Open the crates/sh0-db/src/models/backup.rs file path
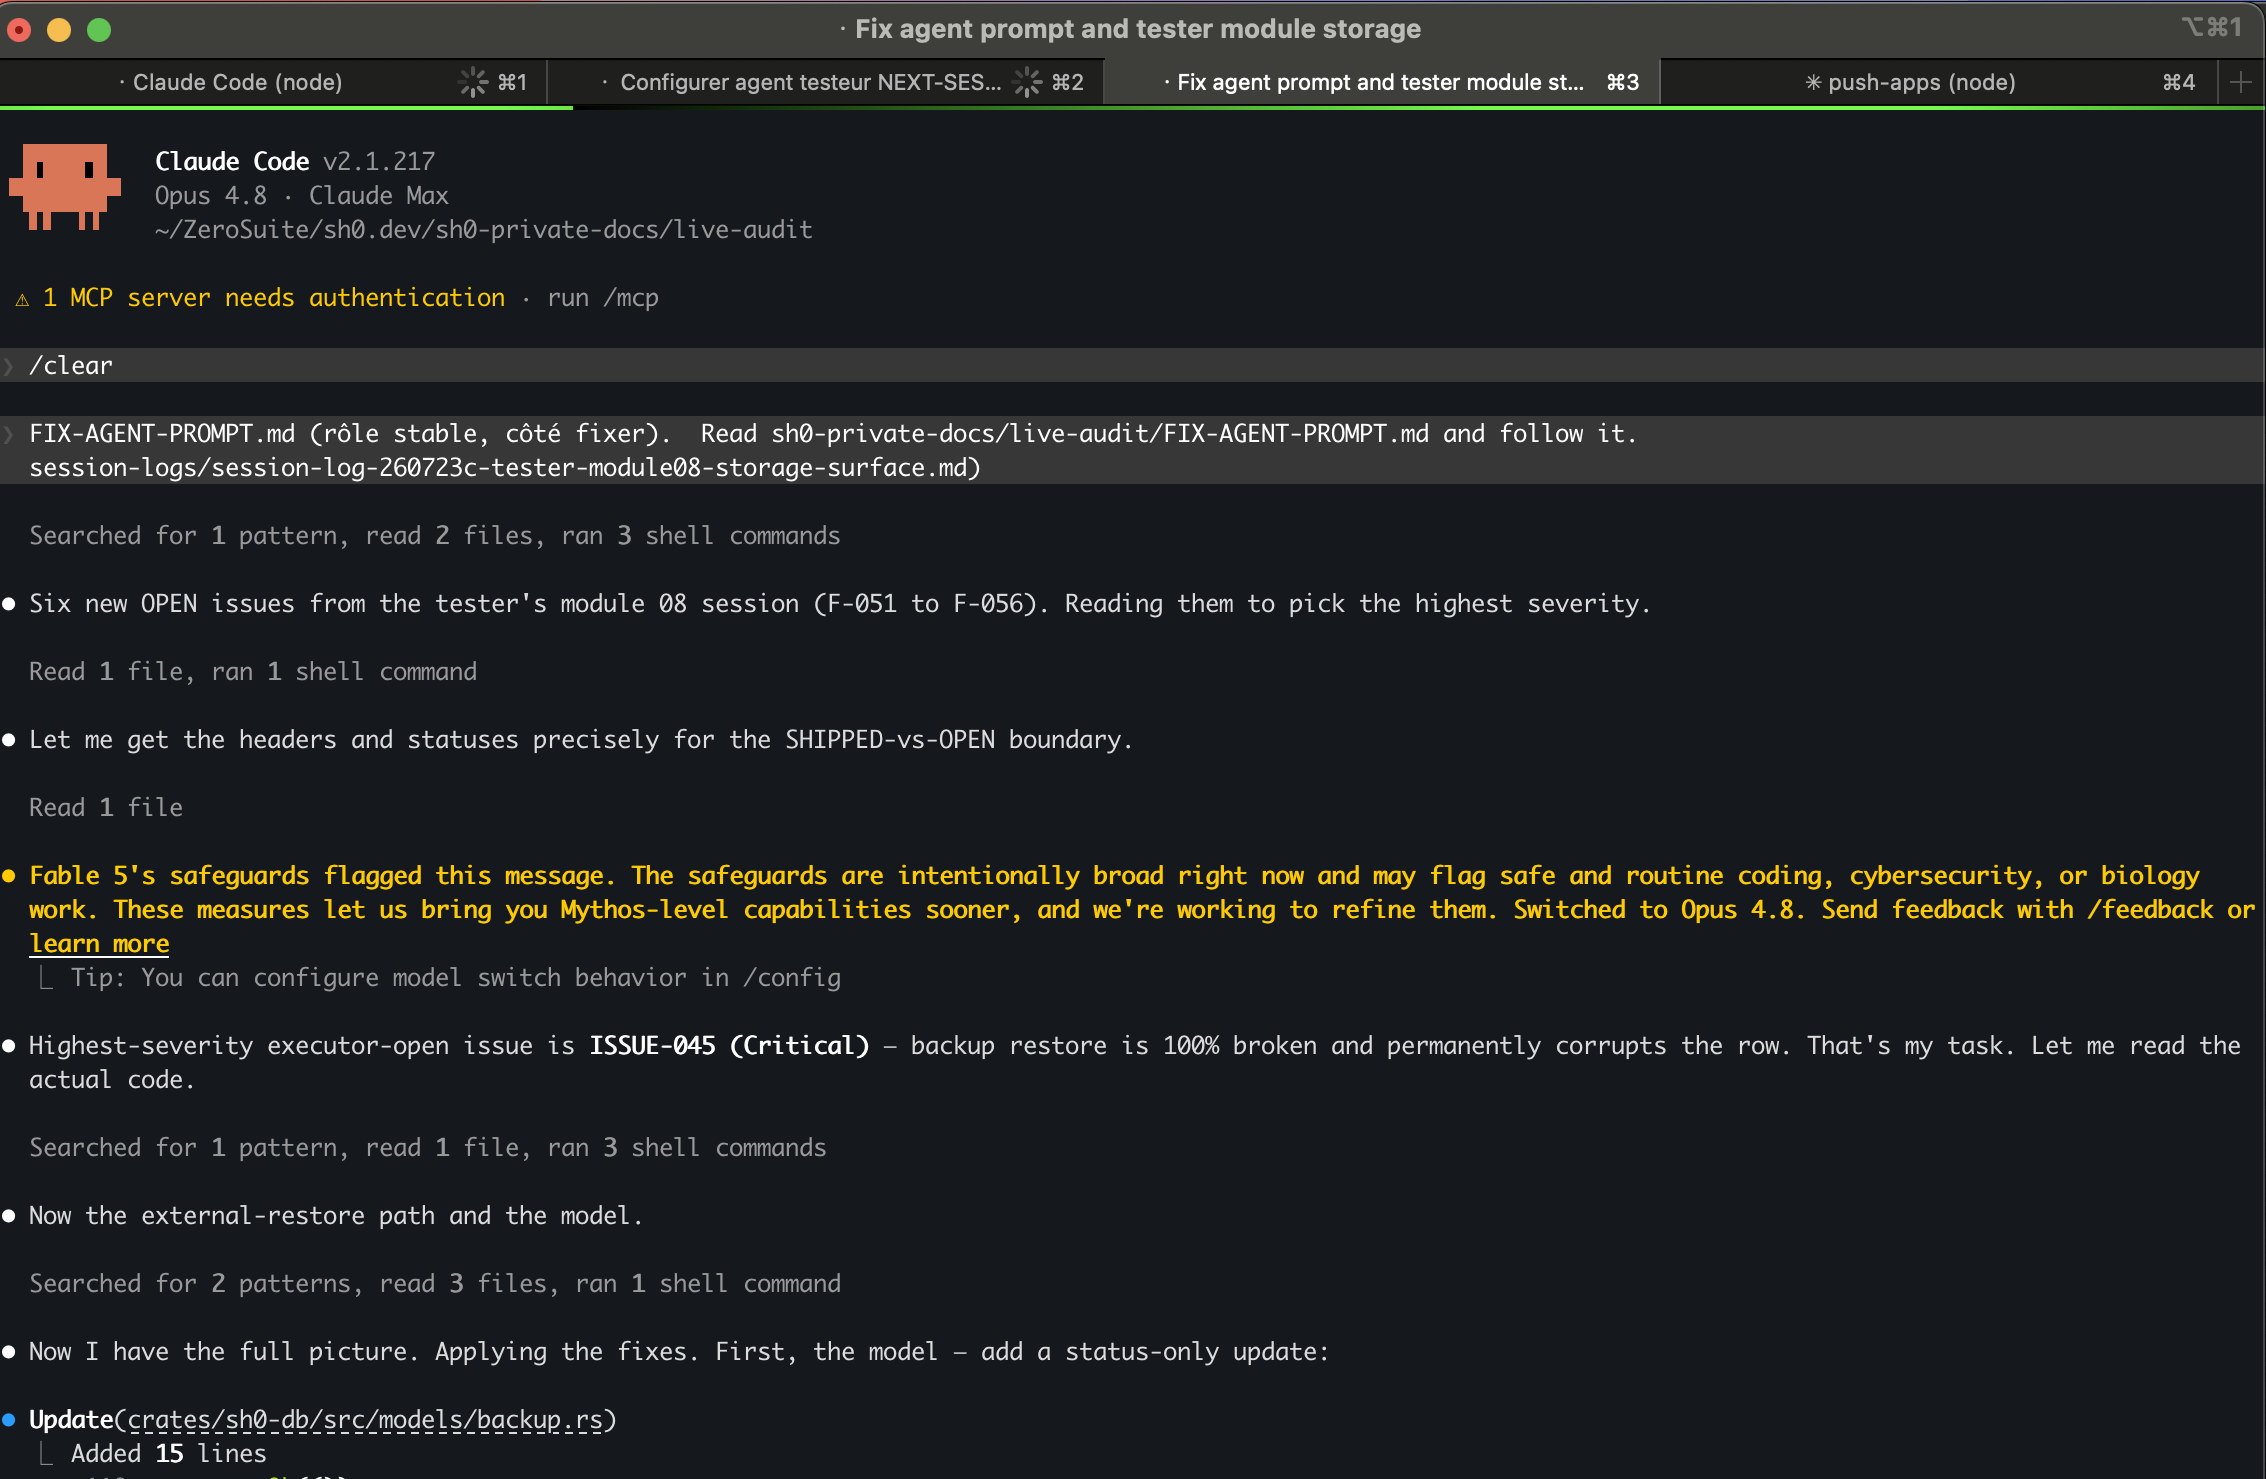Viewport: 2266px width, 1479px height. [366, 1419]
